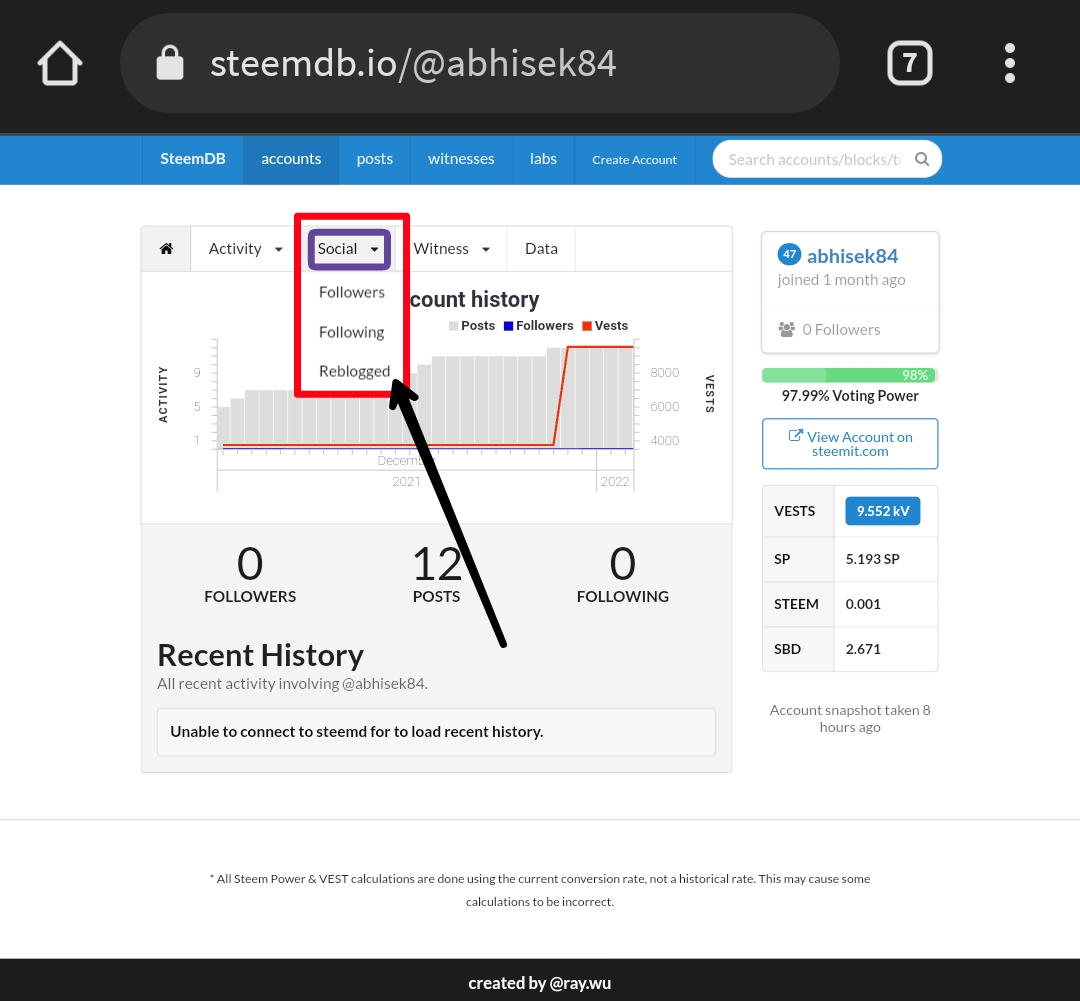Click the Account snapshot taken text
1080x1001 pixels.
(x=850, y=719)
